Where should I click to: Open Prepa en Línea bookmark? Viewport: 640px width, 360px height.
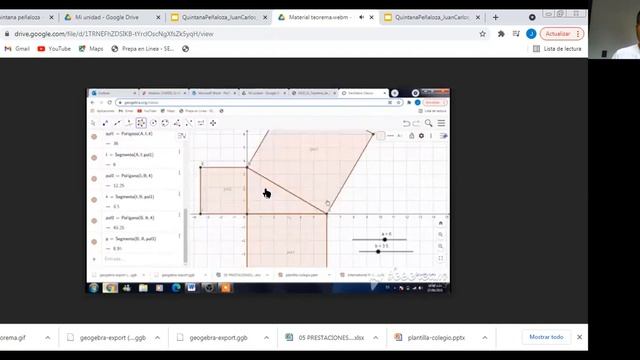(142, 49)
